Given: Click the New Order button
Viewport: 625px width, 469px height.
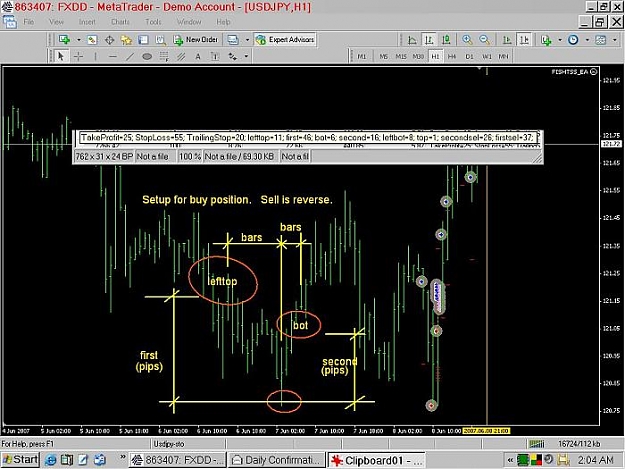Looking at the screenshot, I should click(x=196, y=39).
